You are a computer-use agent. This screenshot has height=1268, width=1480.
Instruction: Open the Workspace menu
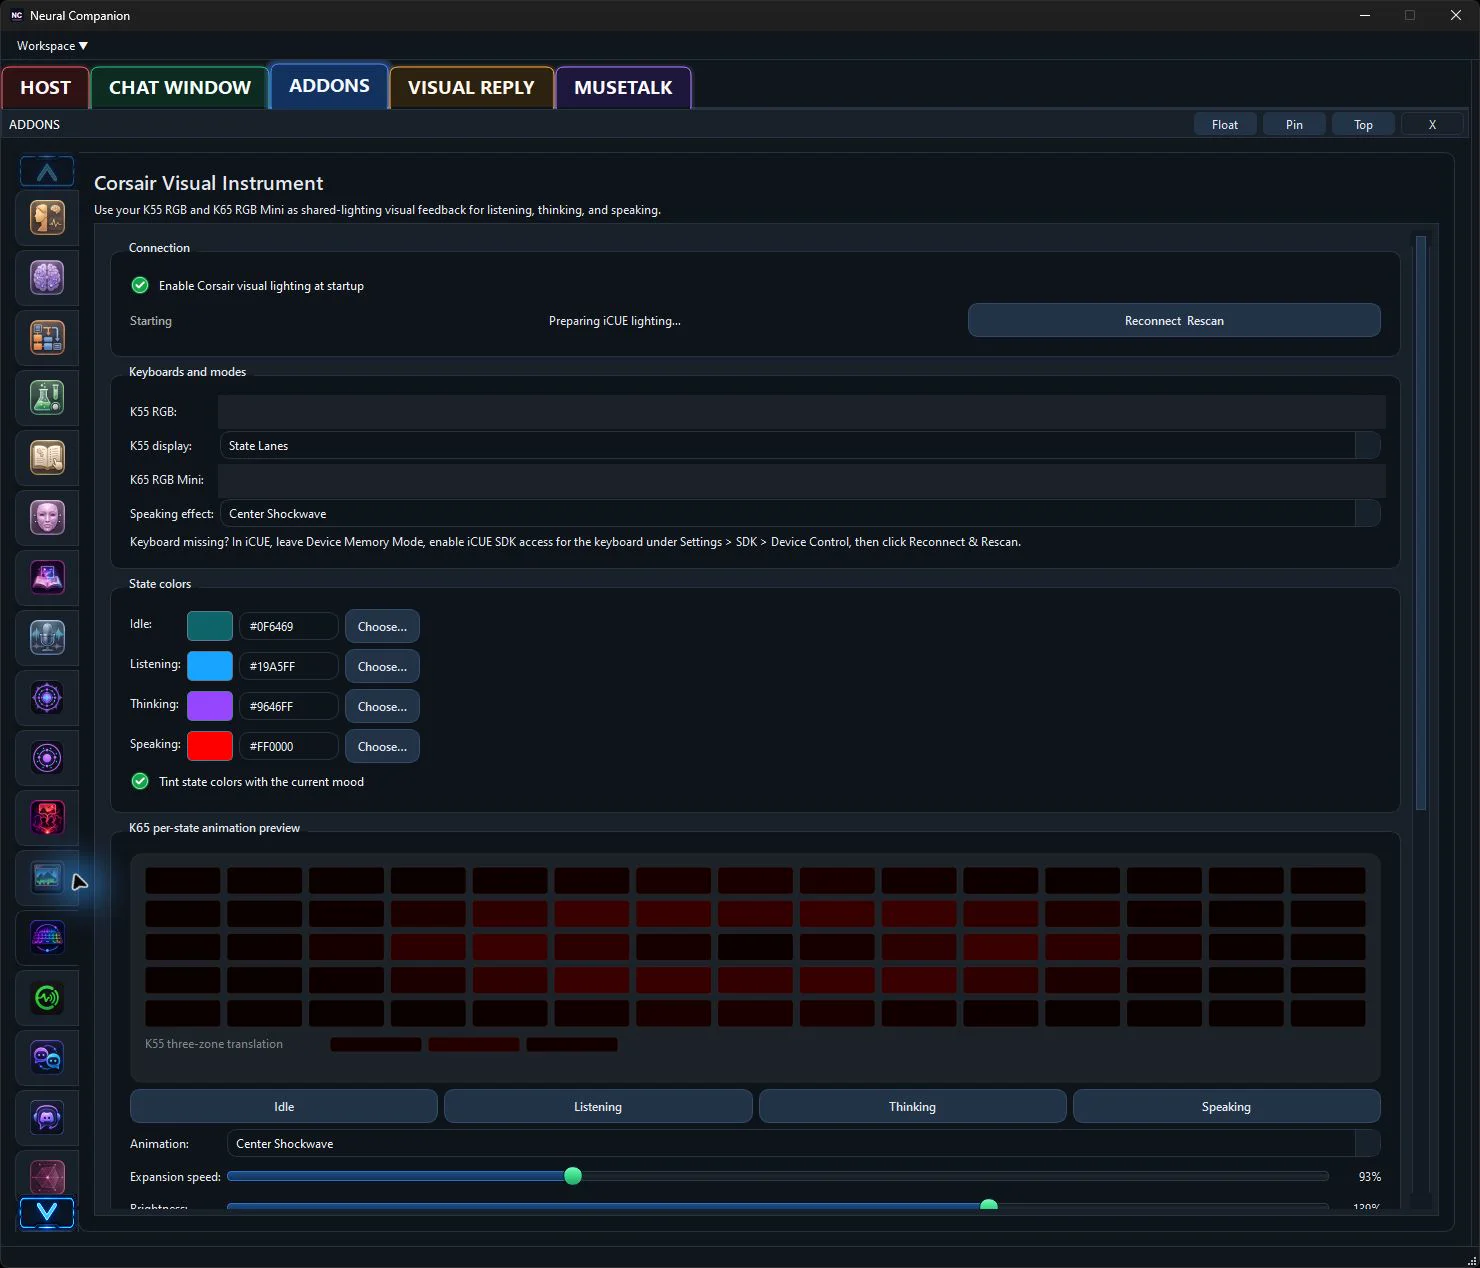click(x=52, y=46)
